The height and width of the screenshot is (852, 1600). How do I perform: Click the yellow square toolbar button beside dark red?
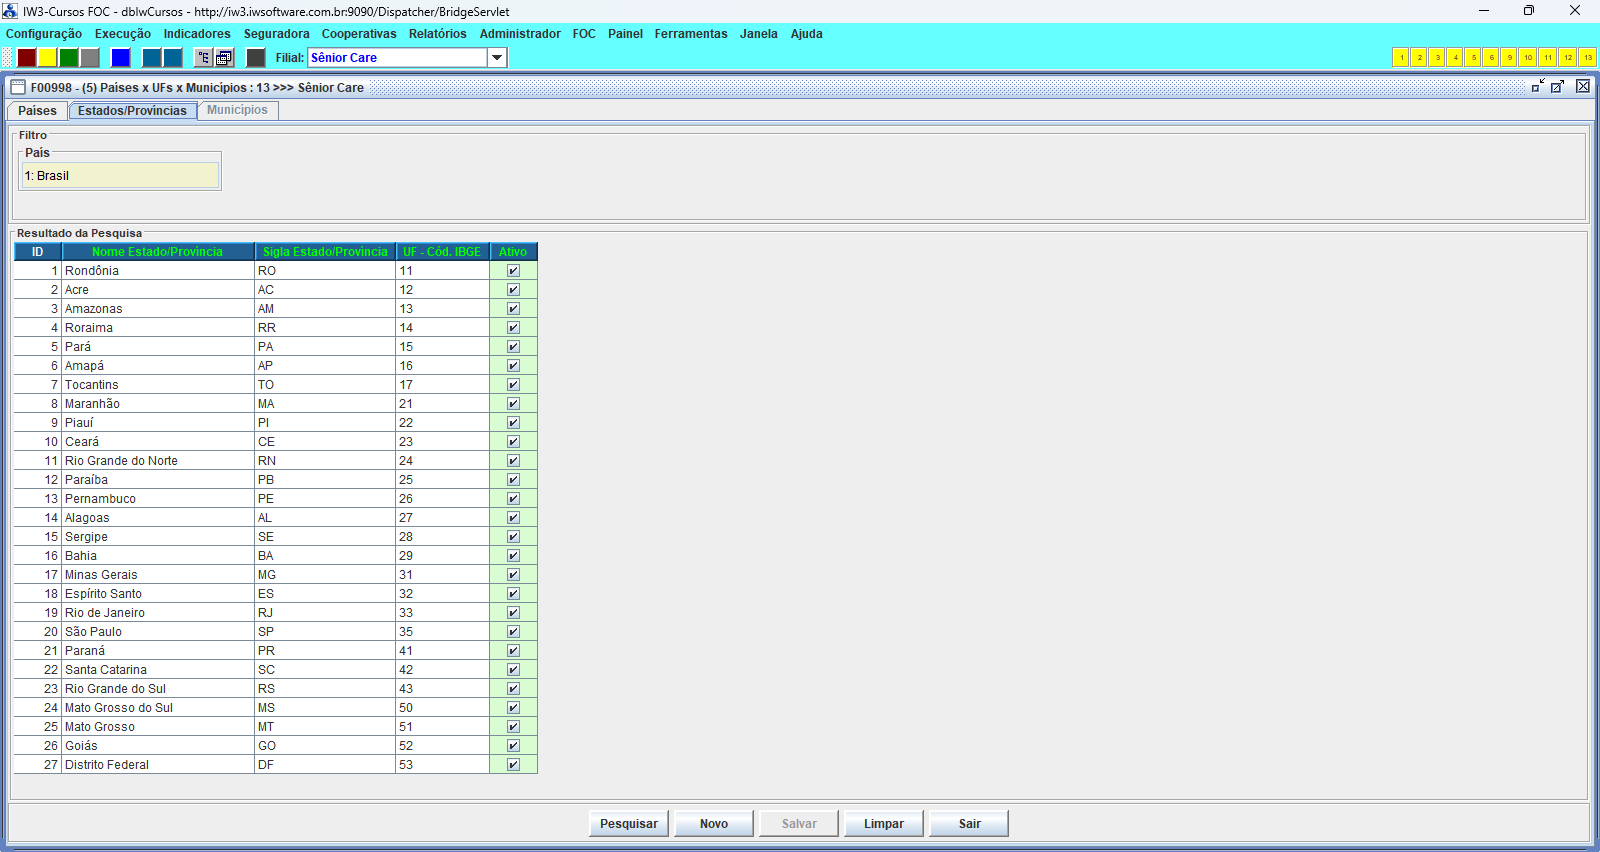coord(48,58)
